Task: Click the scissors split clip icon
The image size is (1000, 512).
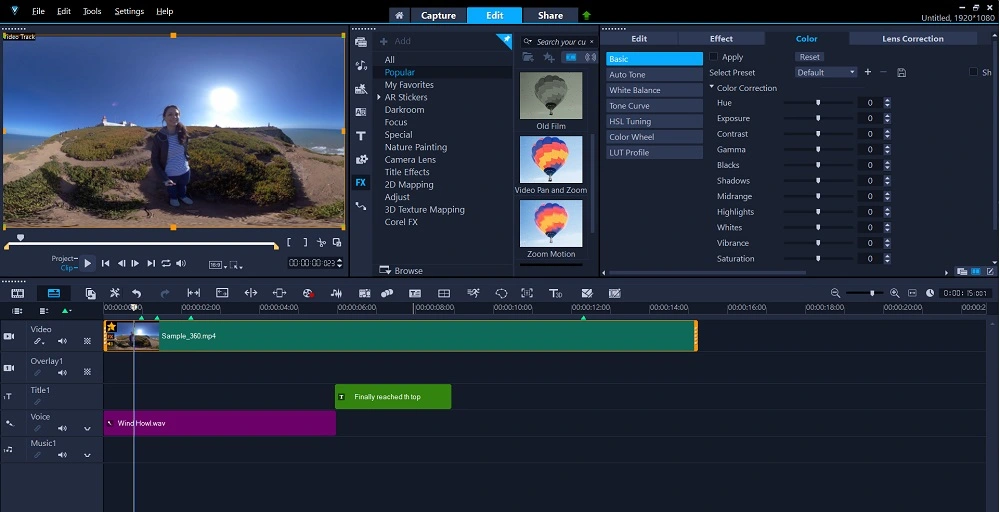Action: pos(322,242)
